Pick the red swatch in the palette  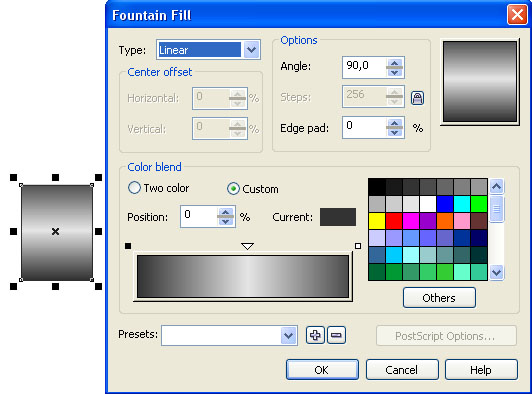[394, 221]
